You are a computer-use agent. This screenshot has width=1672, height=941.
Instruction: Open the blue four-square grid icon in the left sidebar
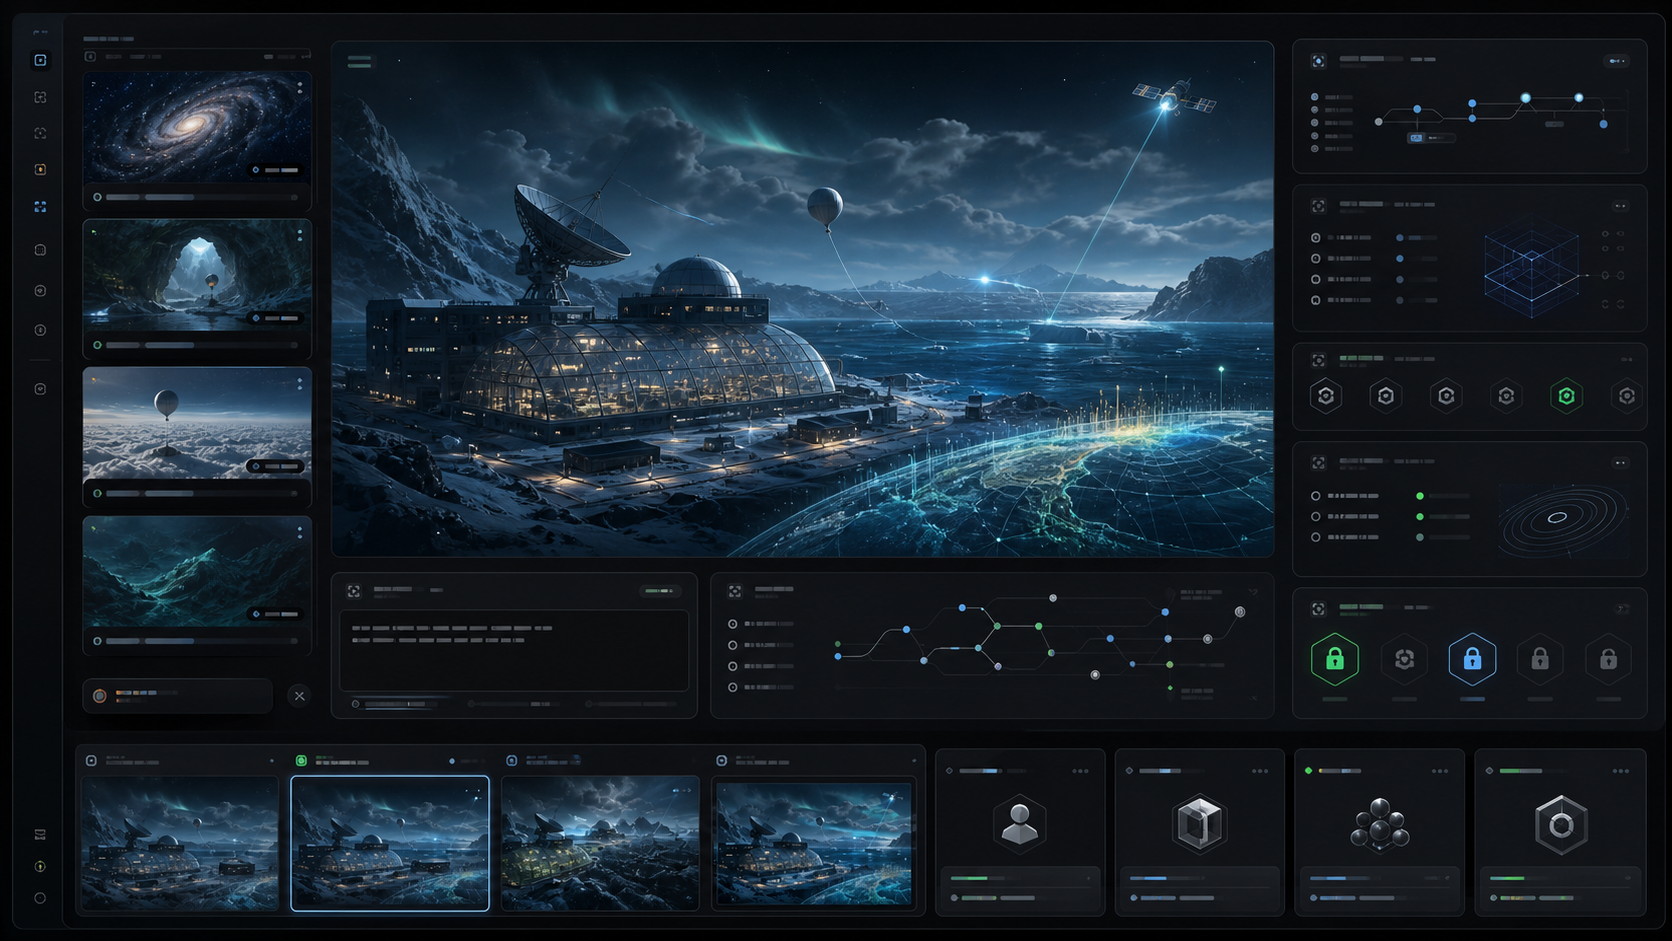[40, 206]
